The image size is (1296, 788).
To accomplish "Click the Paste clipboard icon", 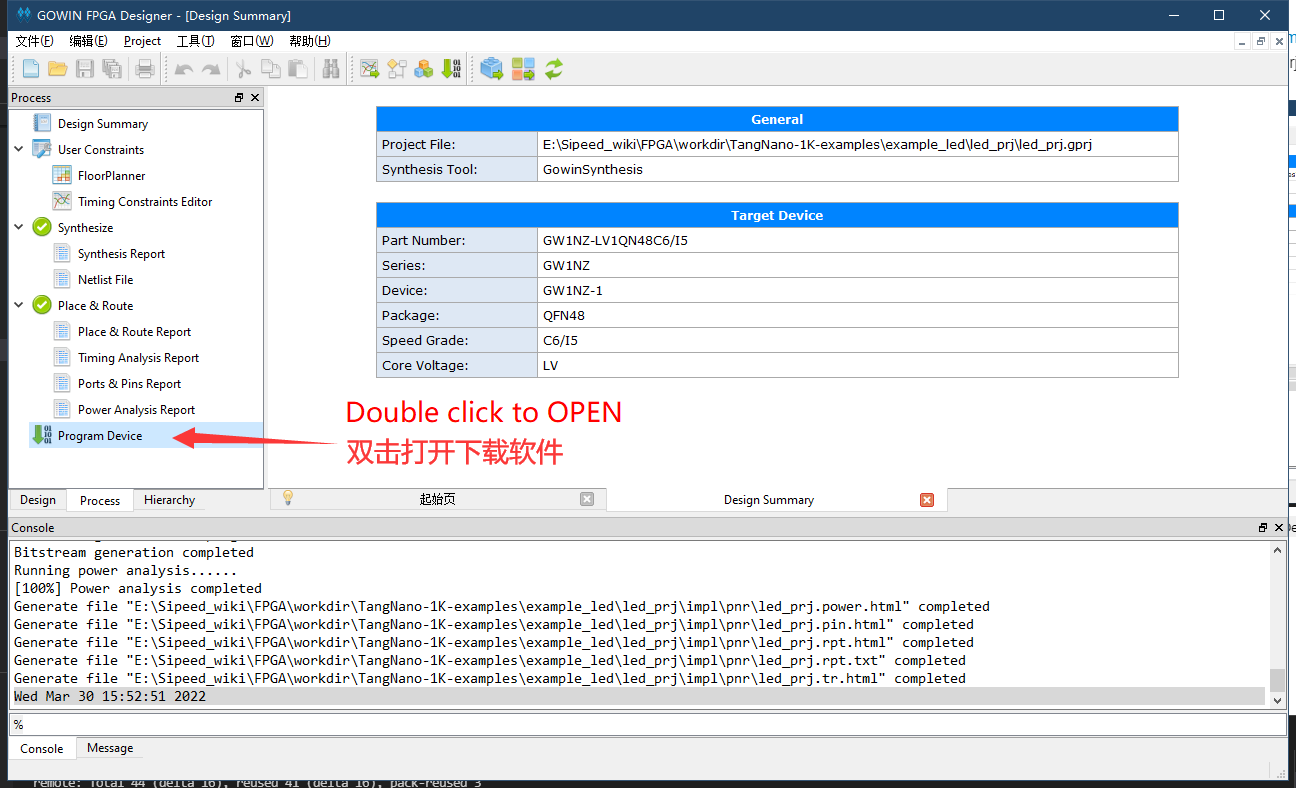I will (297, 69).
